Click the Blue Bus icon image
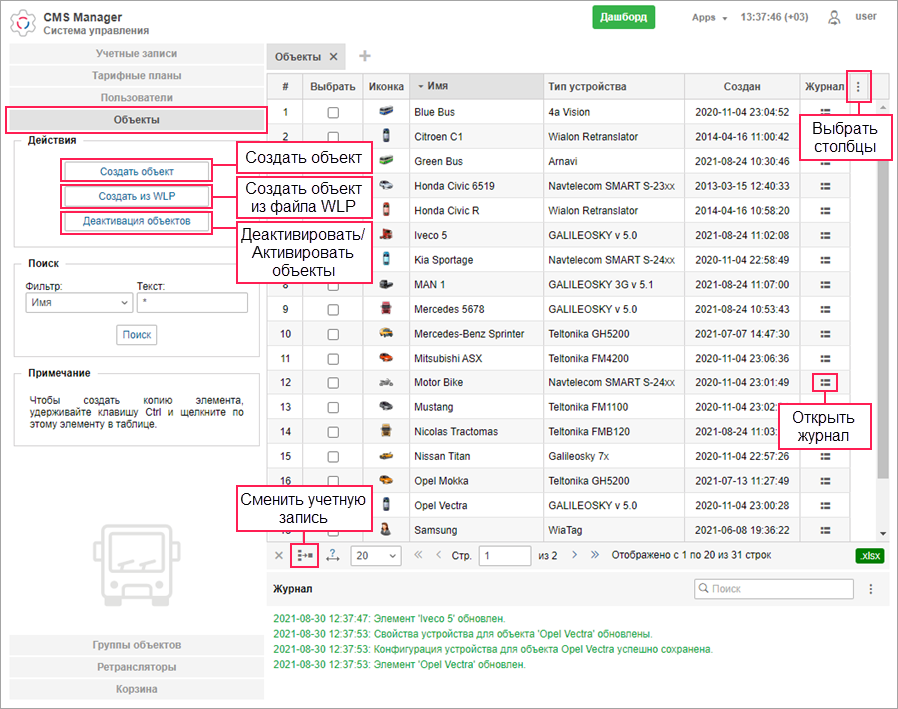This screenshot has height=709, width=898. coord(386,111)
